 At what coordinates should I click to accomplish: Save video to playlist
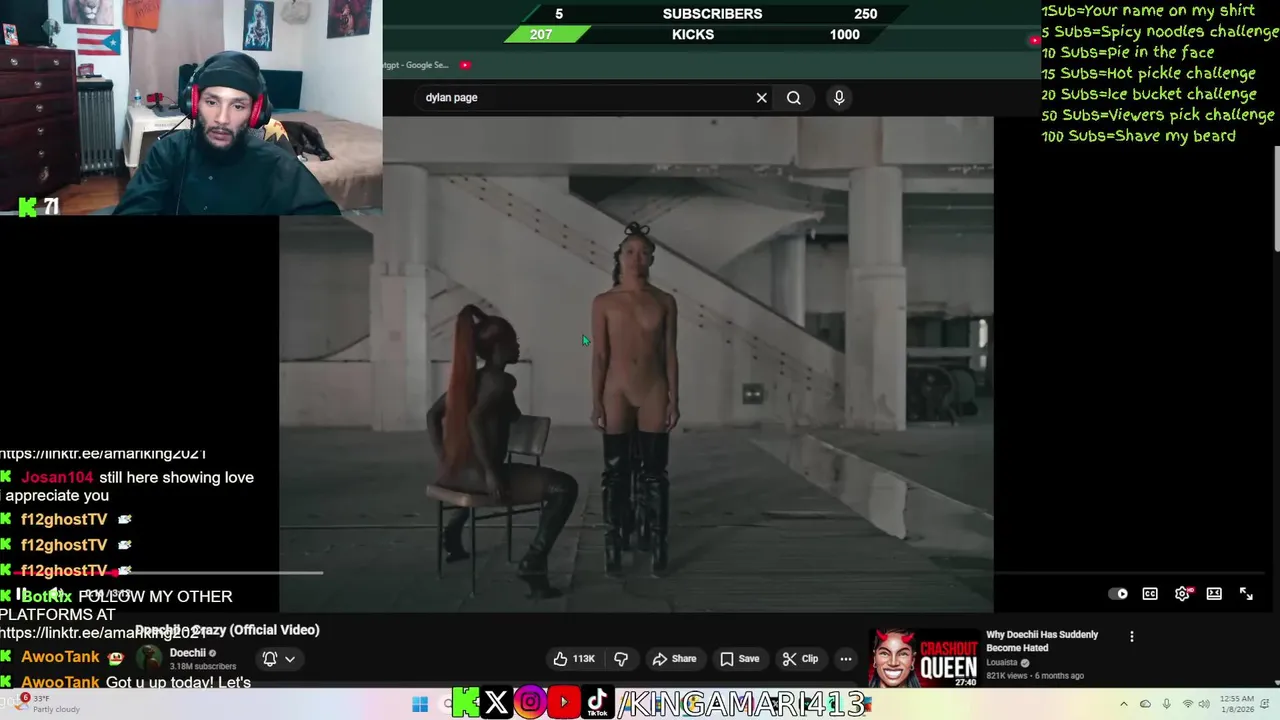[x=740, y=659]
